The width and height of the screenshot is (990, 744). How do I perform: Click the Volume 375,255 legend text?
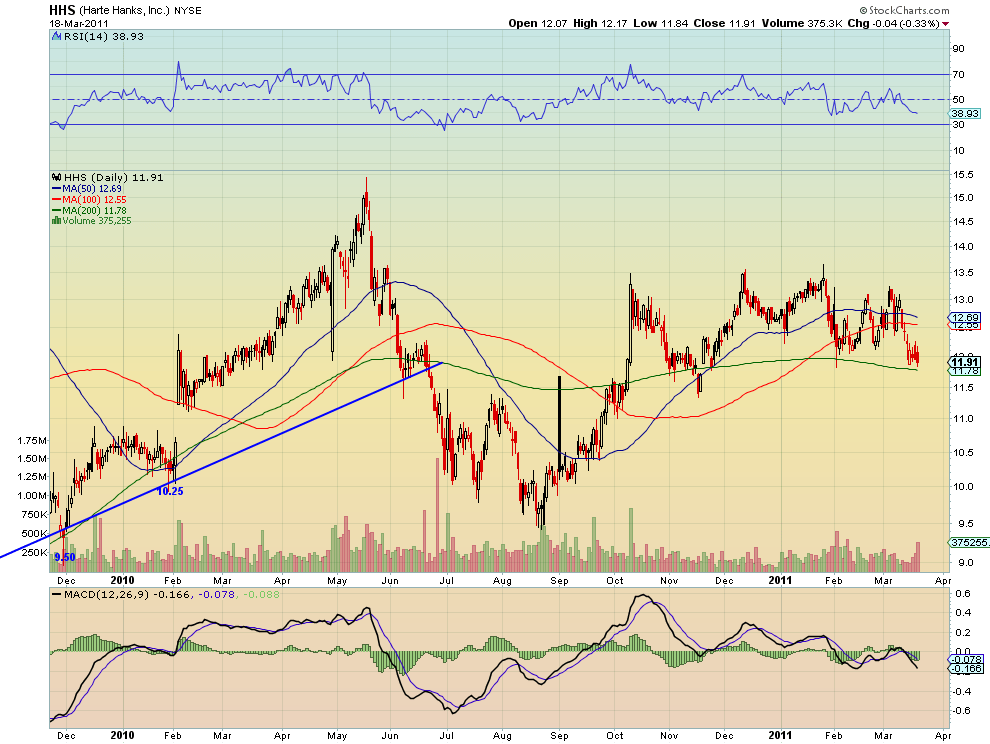click(x=97, y=220)
